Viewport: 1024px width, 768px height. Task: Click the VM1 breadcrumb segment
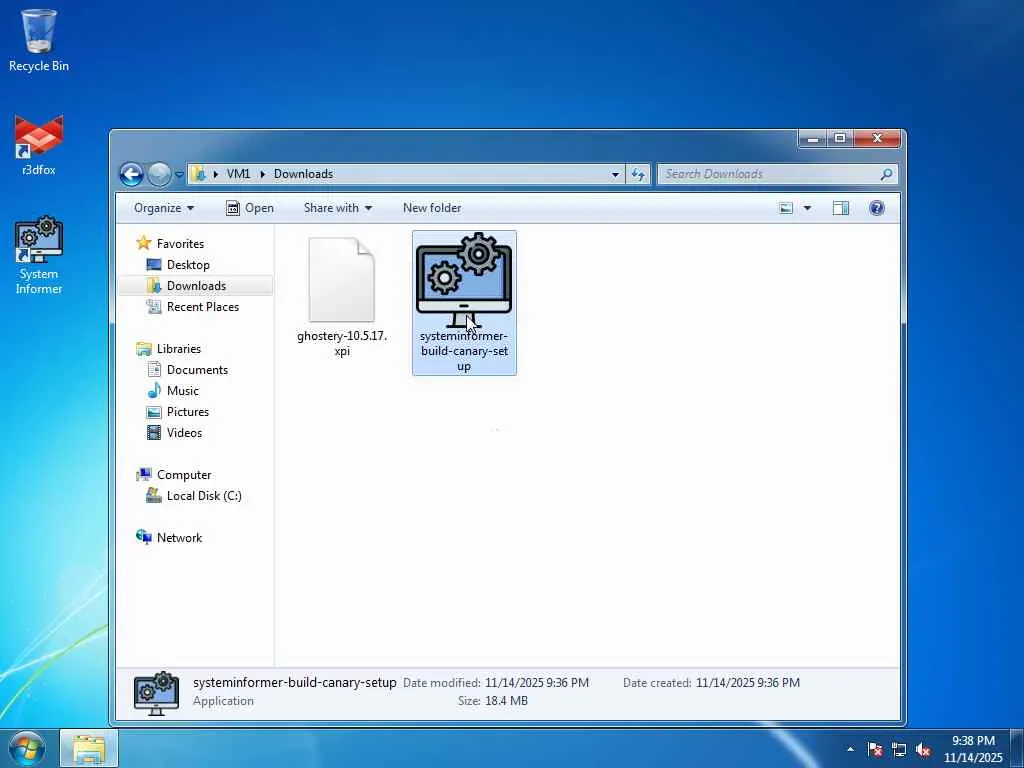(x=238, y=174)
